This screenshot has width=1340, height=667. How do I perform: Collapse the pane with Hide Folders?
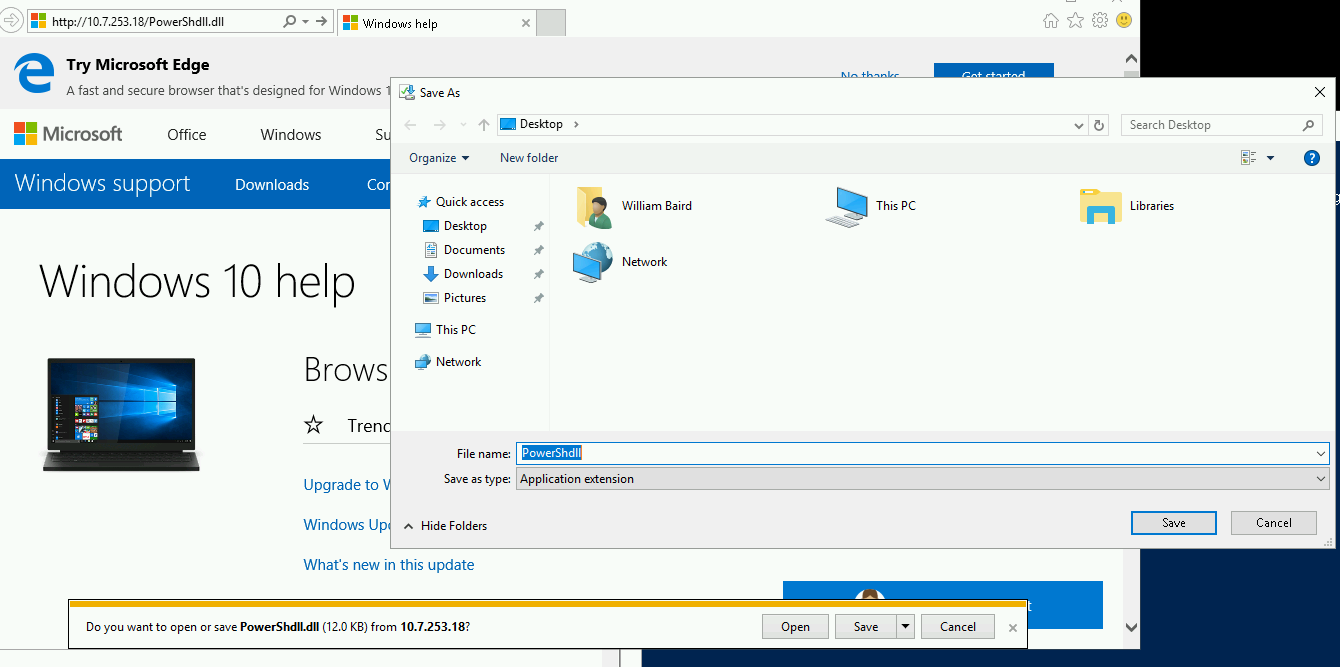point(445,526)
